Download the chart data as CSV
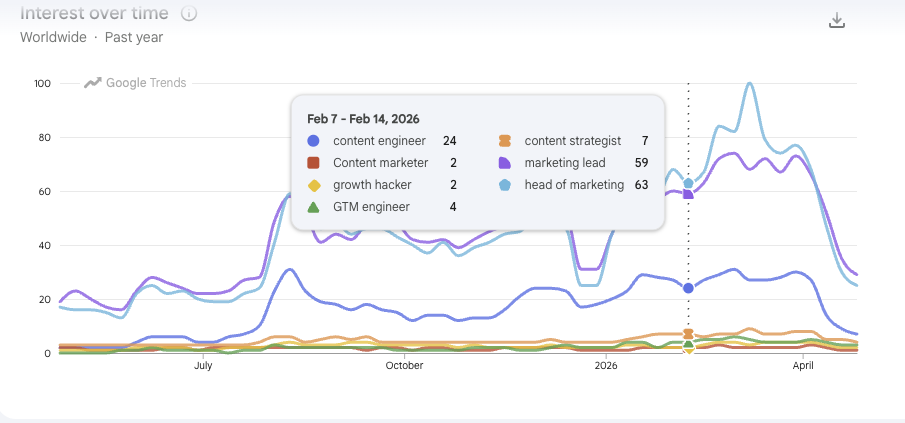Image resolution: width=905 pixels, height=423 pixels. pyautogui.click(x=838, y=20)
